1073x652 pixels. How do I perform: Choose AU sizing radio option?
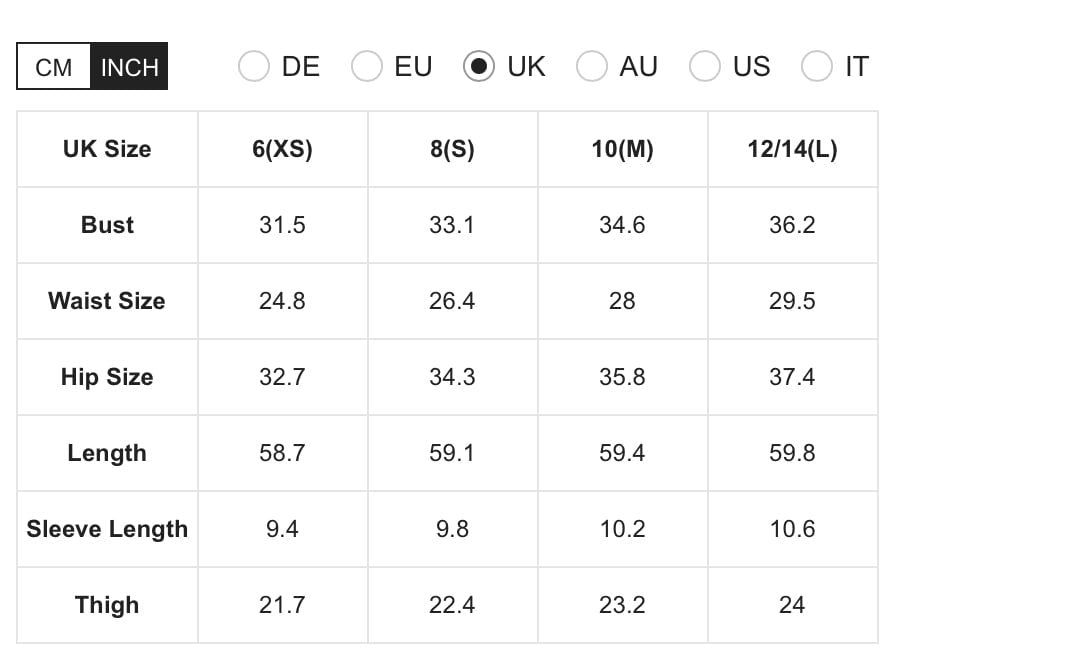click(592, 67)
